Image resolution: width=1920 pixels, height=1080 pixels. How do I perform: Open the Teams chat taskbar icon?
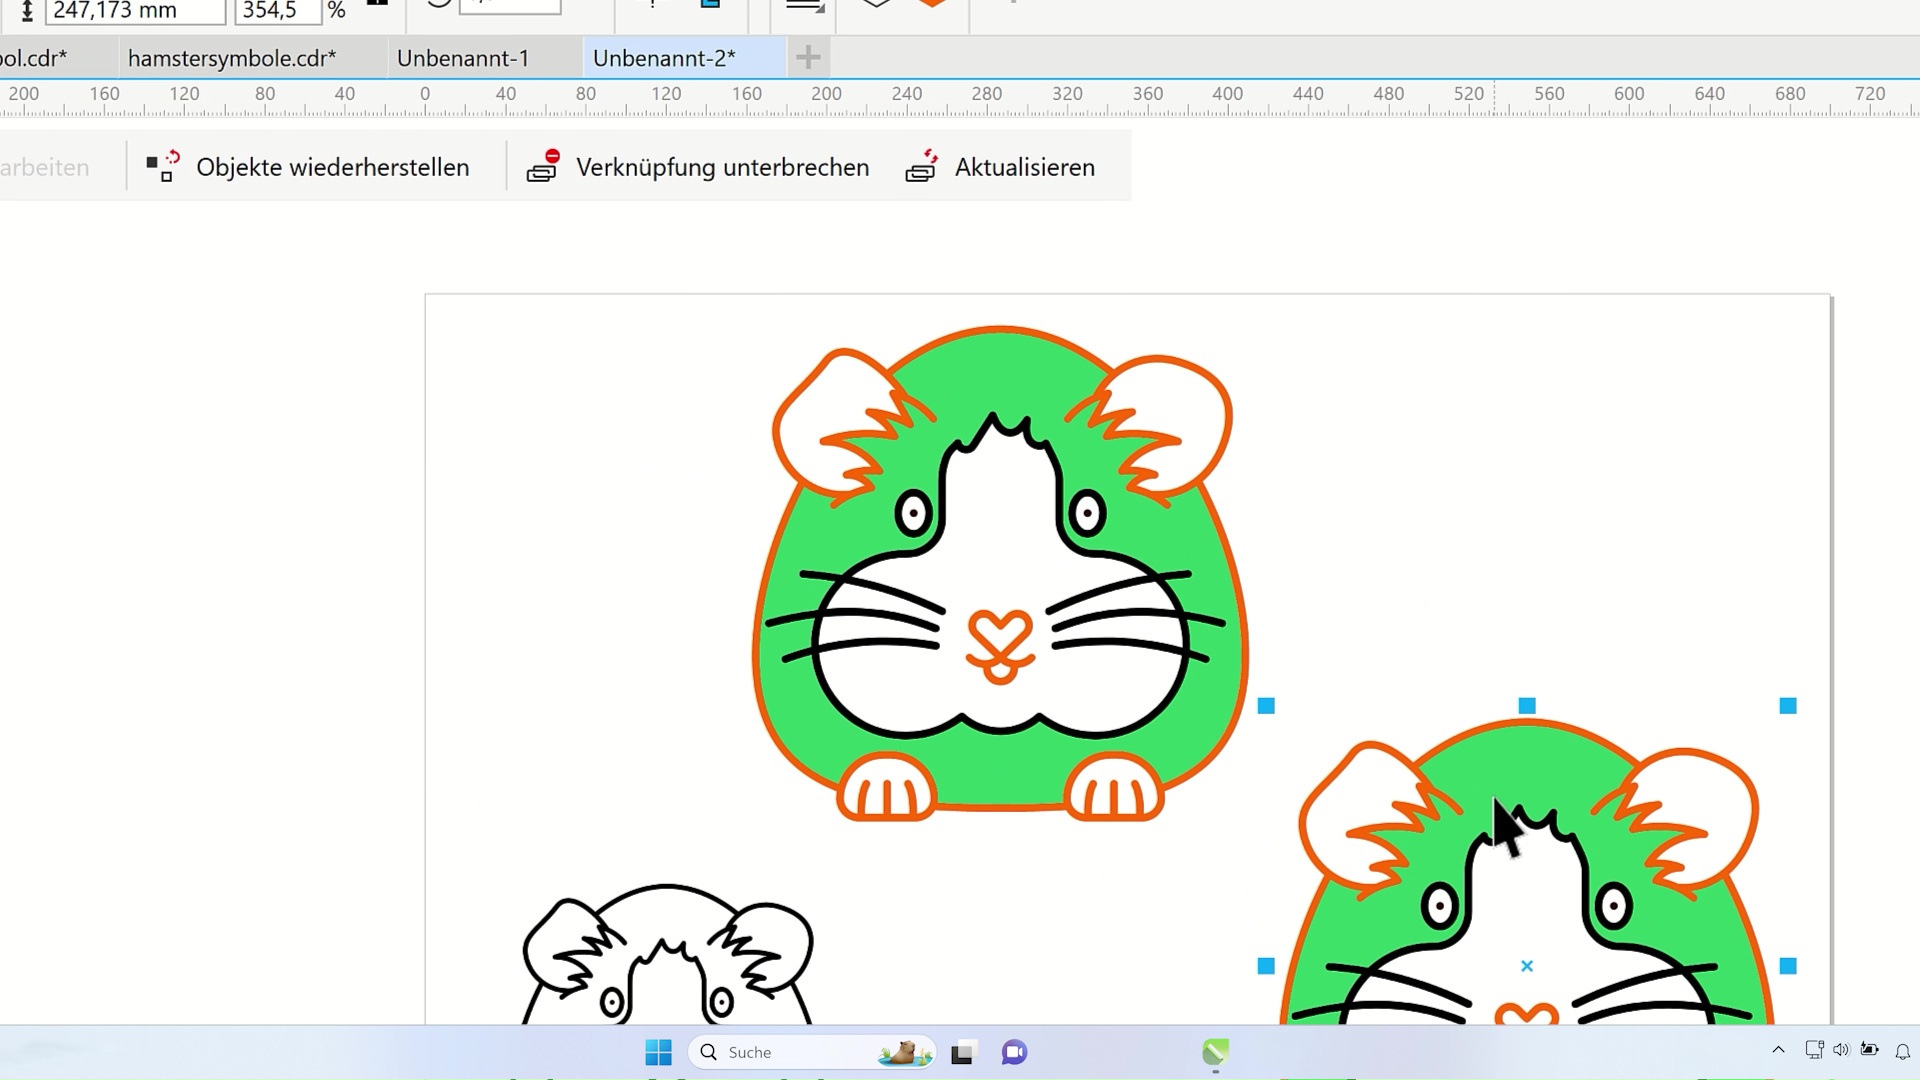pyautogui.click(x=1014, y=1052)
